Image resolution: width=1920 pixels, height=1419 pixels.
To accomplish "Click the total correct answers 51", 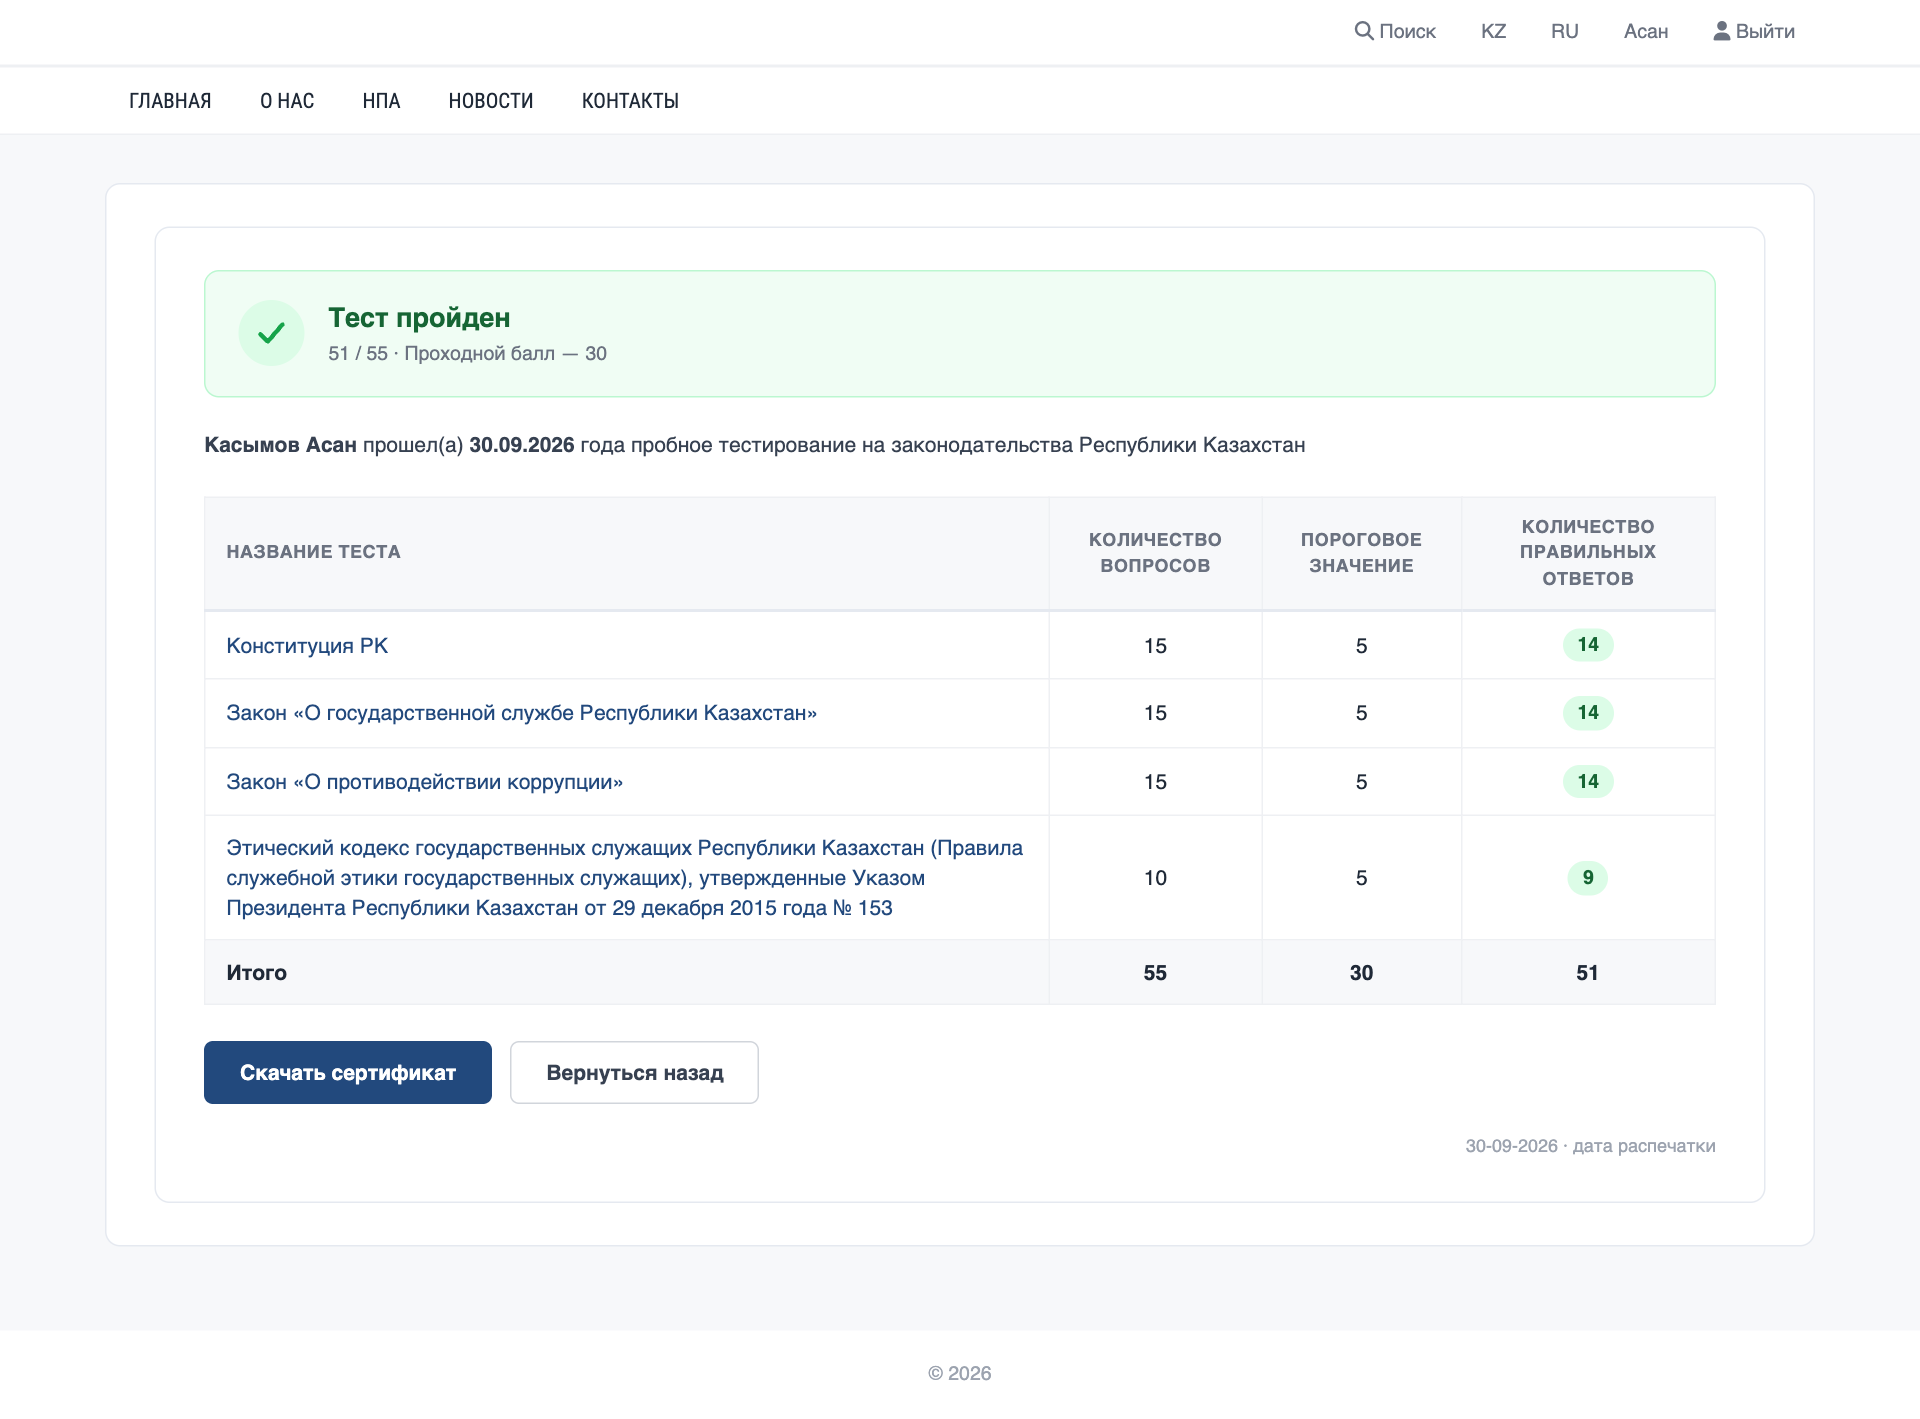I will pyautogui.click(x=1587, y=973).
